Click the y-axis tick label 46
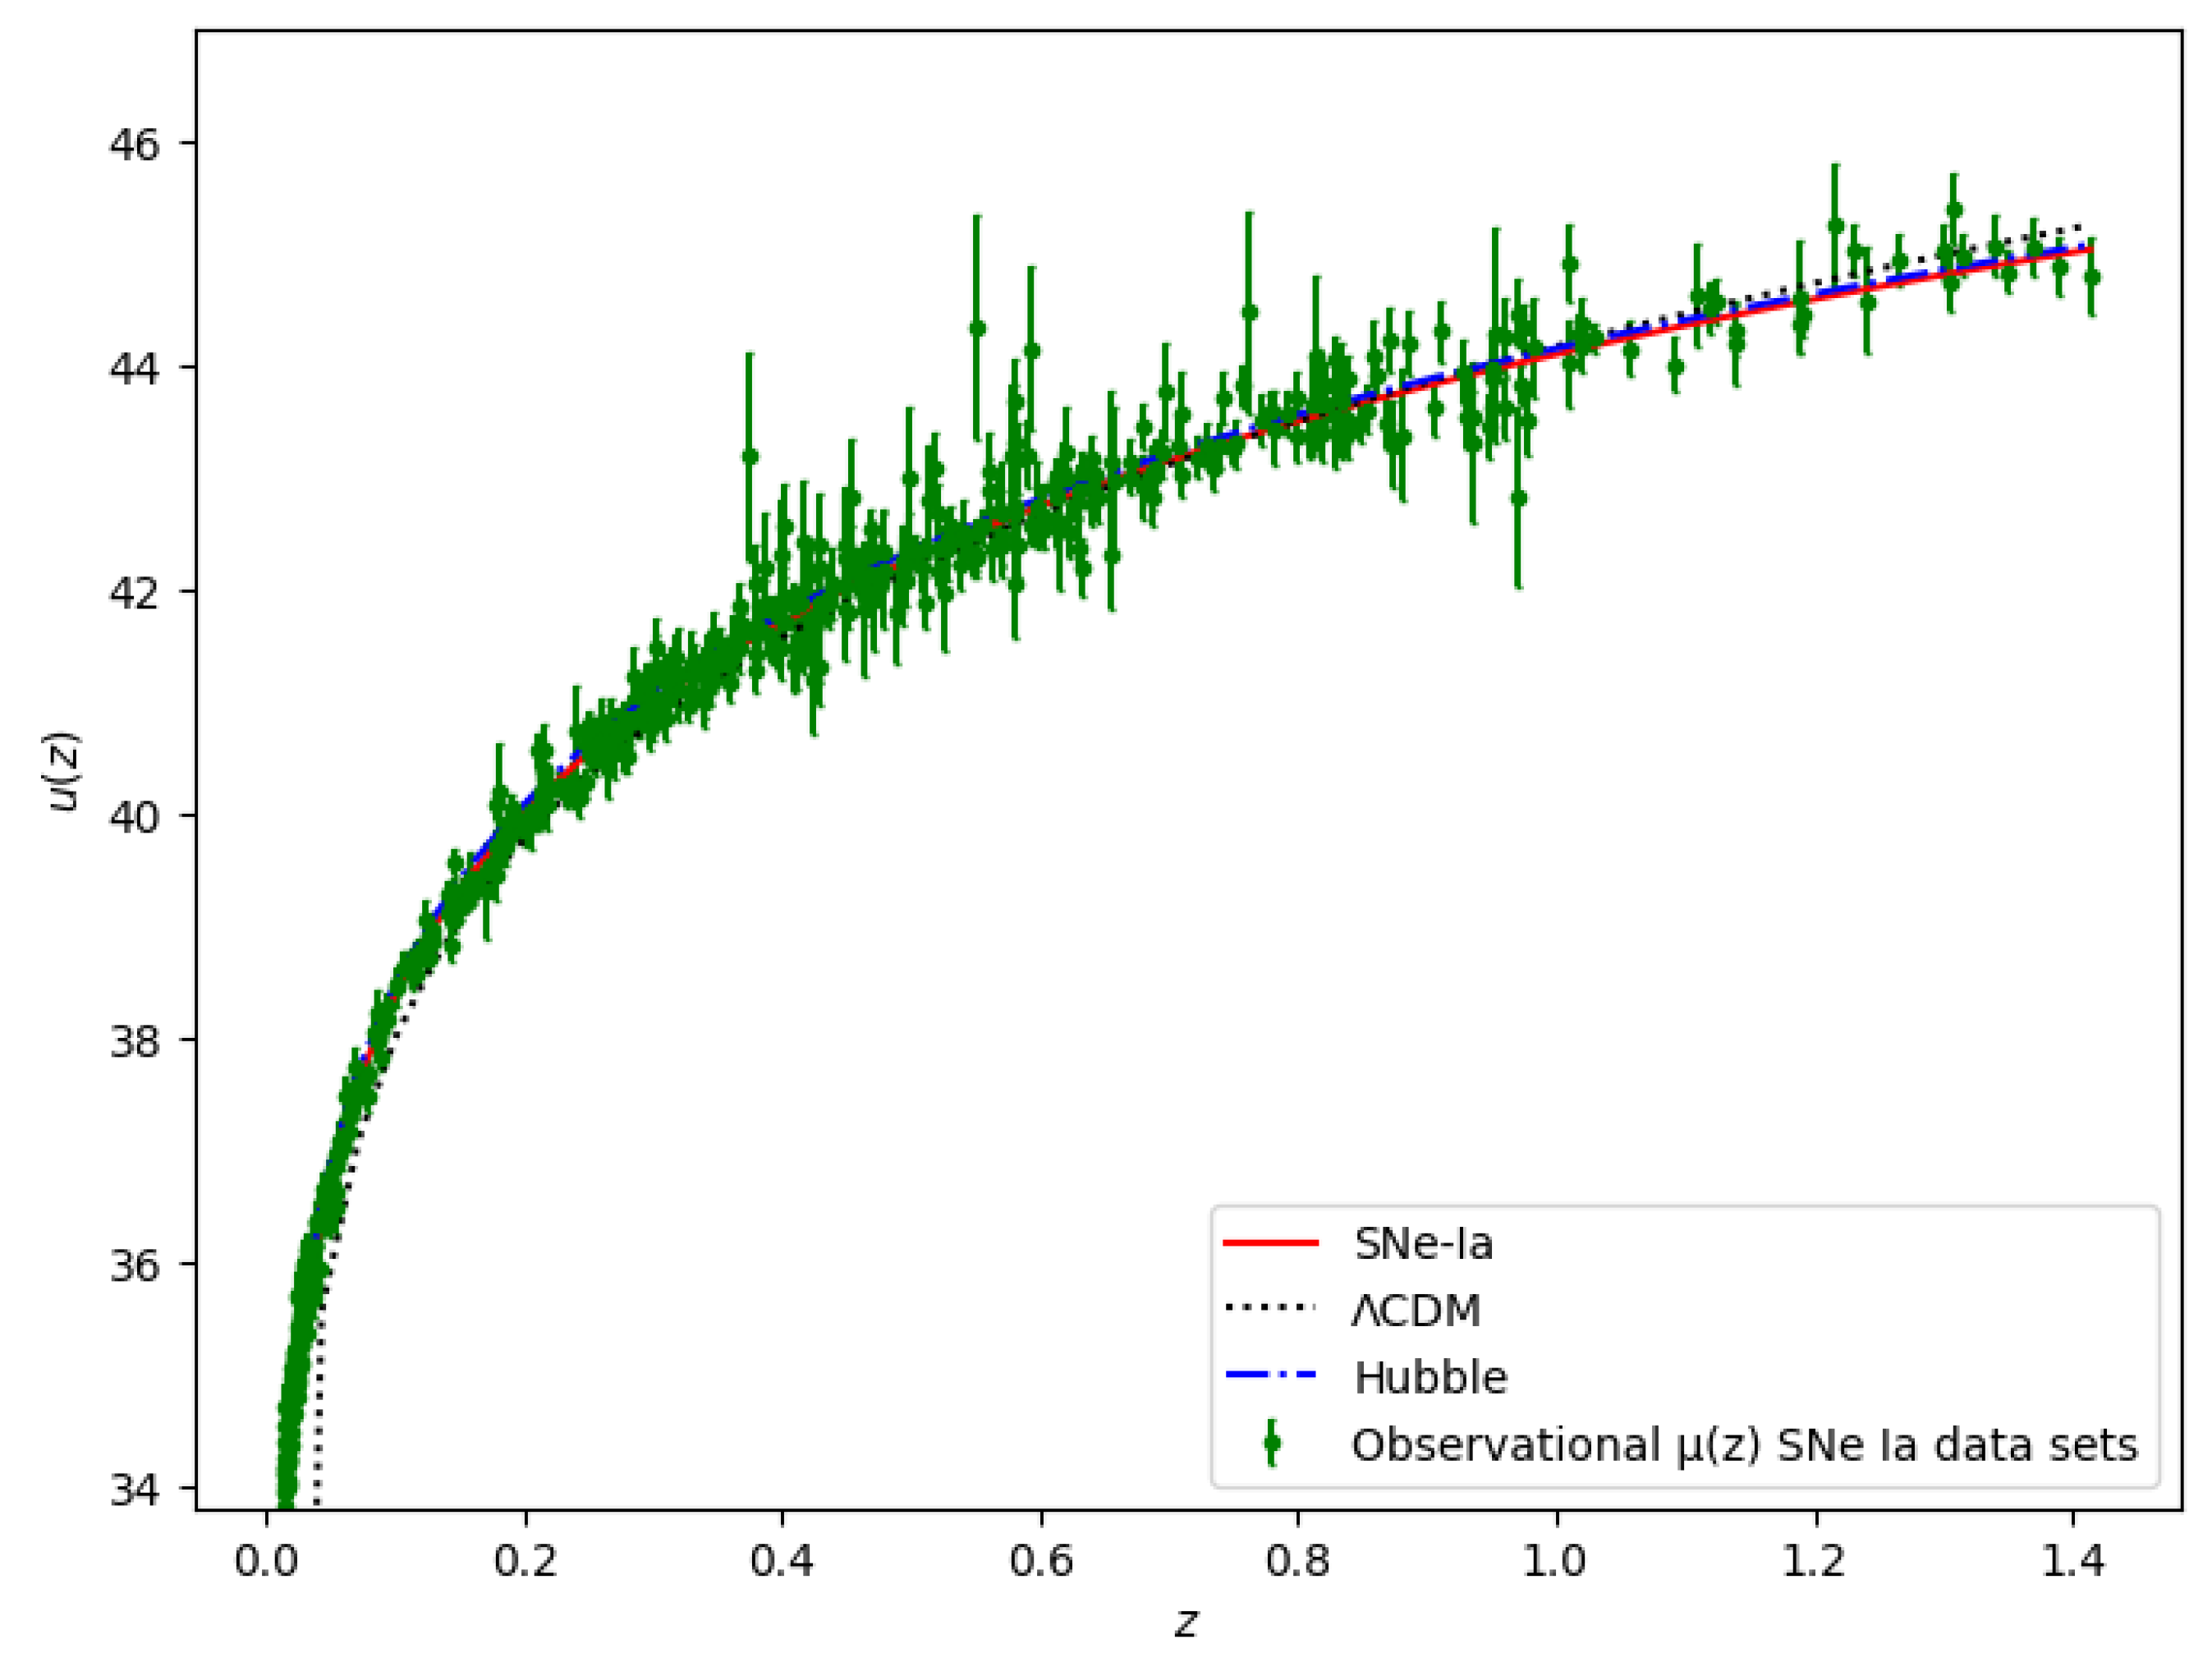 click(134, 145)
